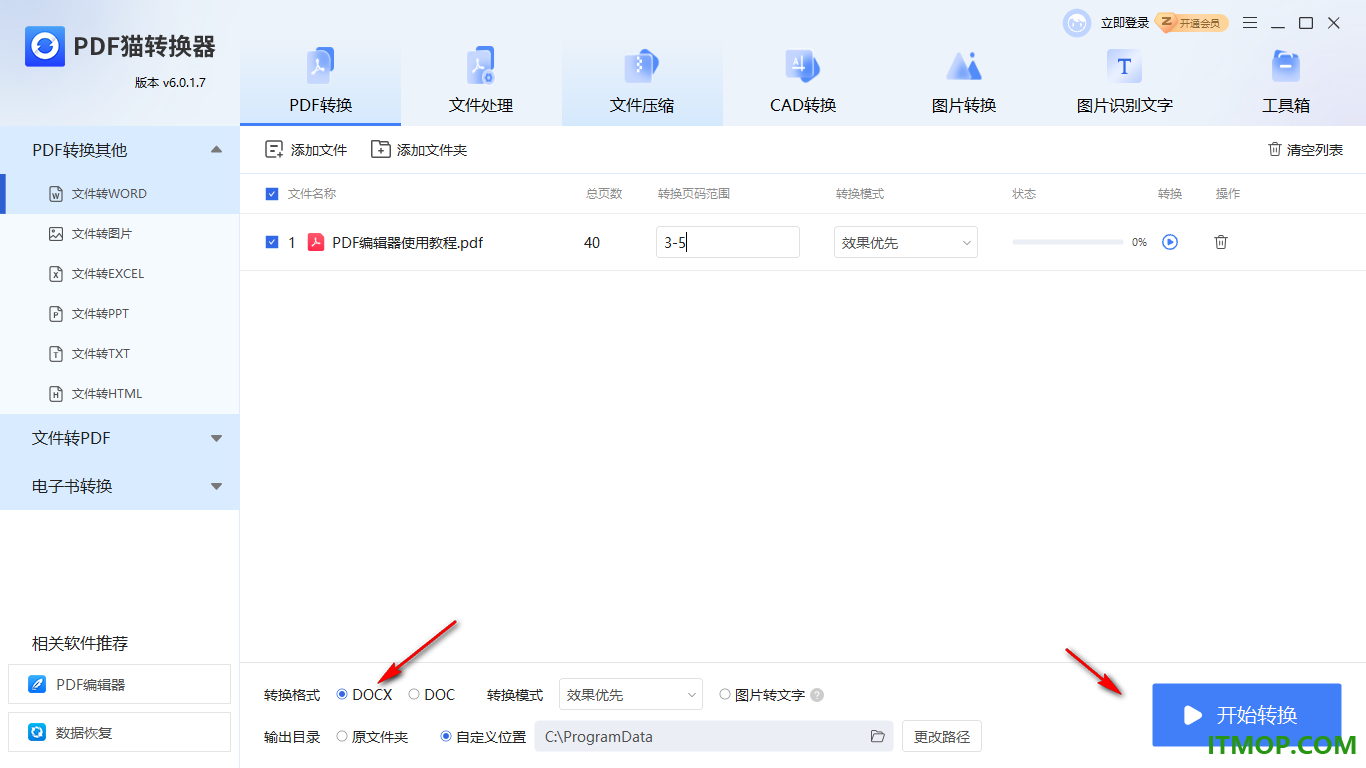Select 文件转HTML in sidebar

(120, 394)
